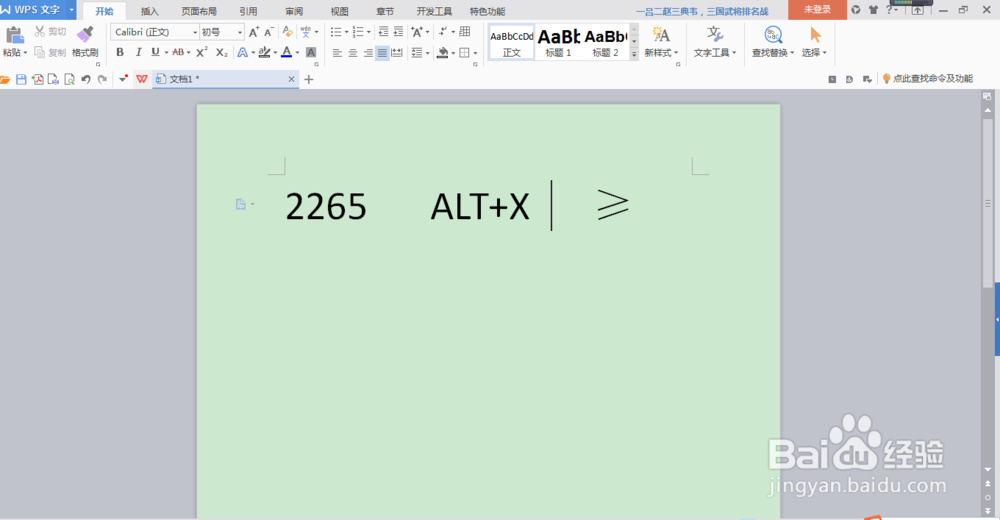Toggle bold formatting
This screenshot has height=520, width=1000.
click(120, 52)
